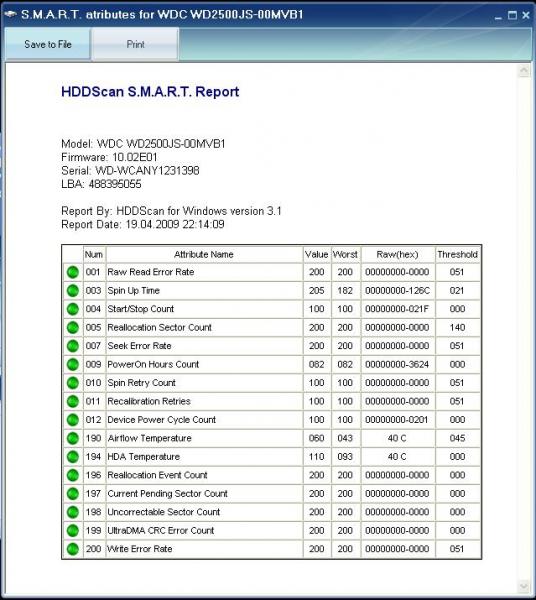Select the Seek Error Rate attribute row
The height and width of the screenshot is (600, 536).
click(x=271, y=346)
